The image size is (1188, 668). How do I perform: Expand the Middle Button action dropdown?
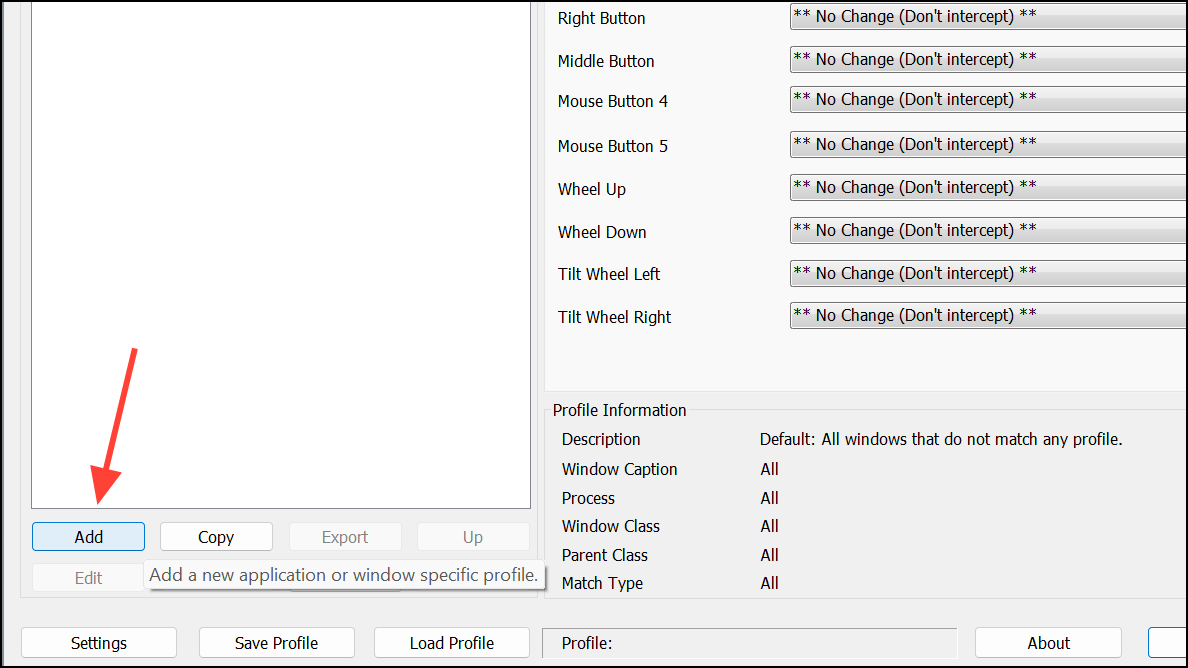pyautogui.click(x=988, y=60)
